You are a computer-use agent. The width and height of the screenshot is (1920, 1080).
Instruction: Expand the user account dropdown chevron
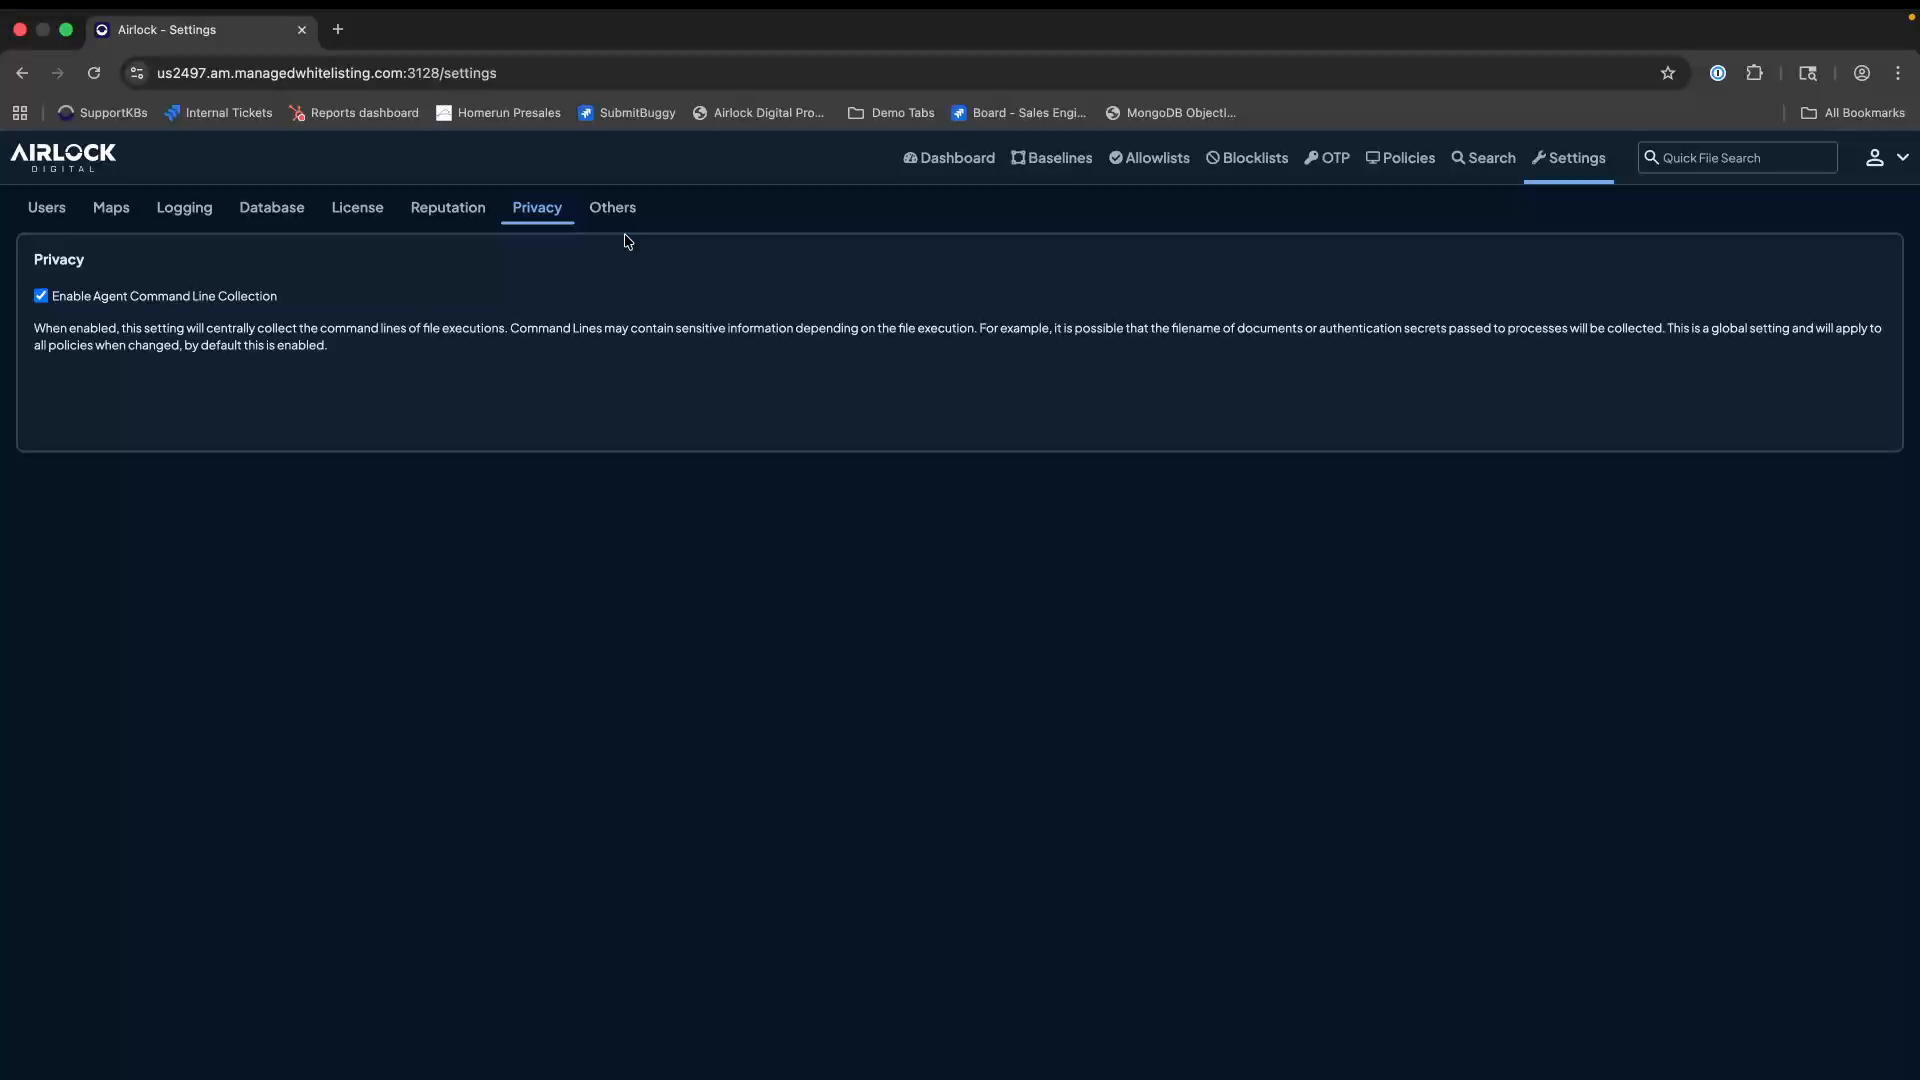(1903, 157)
